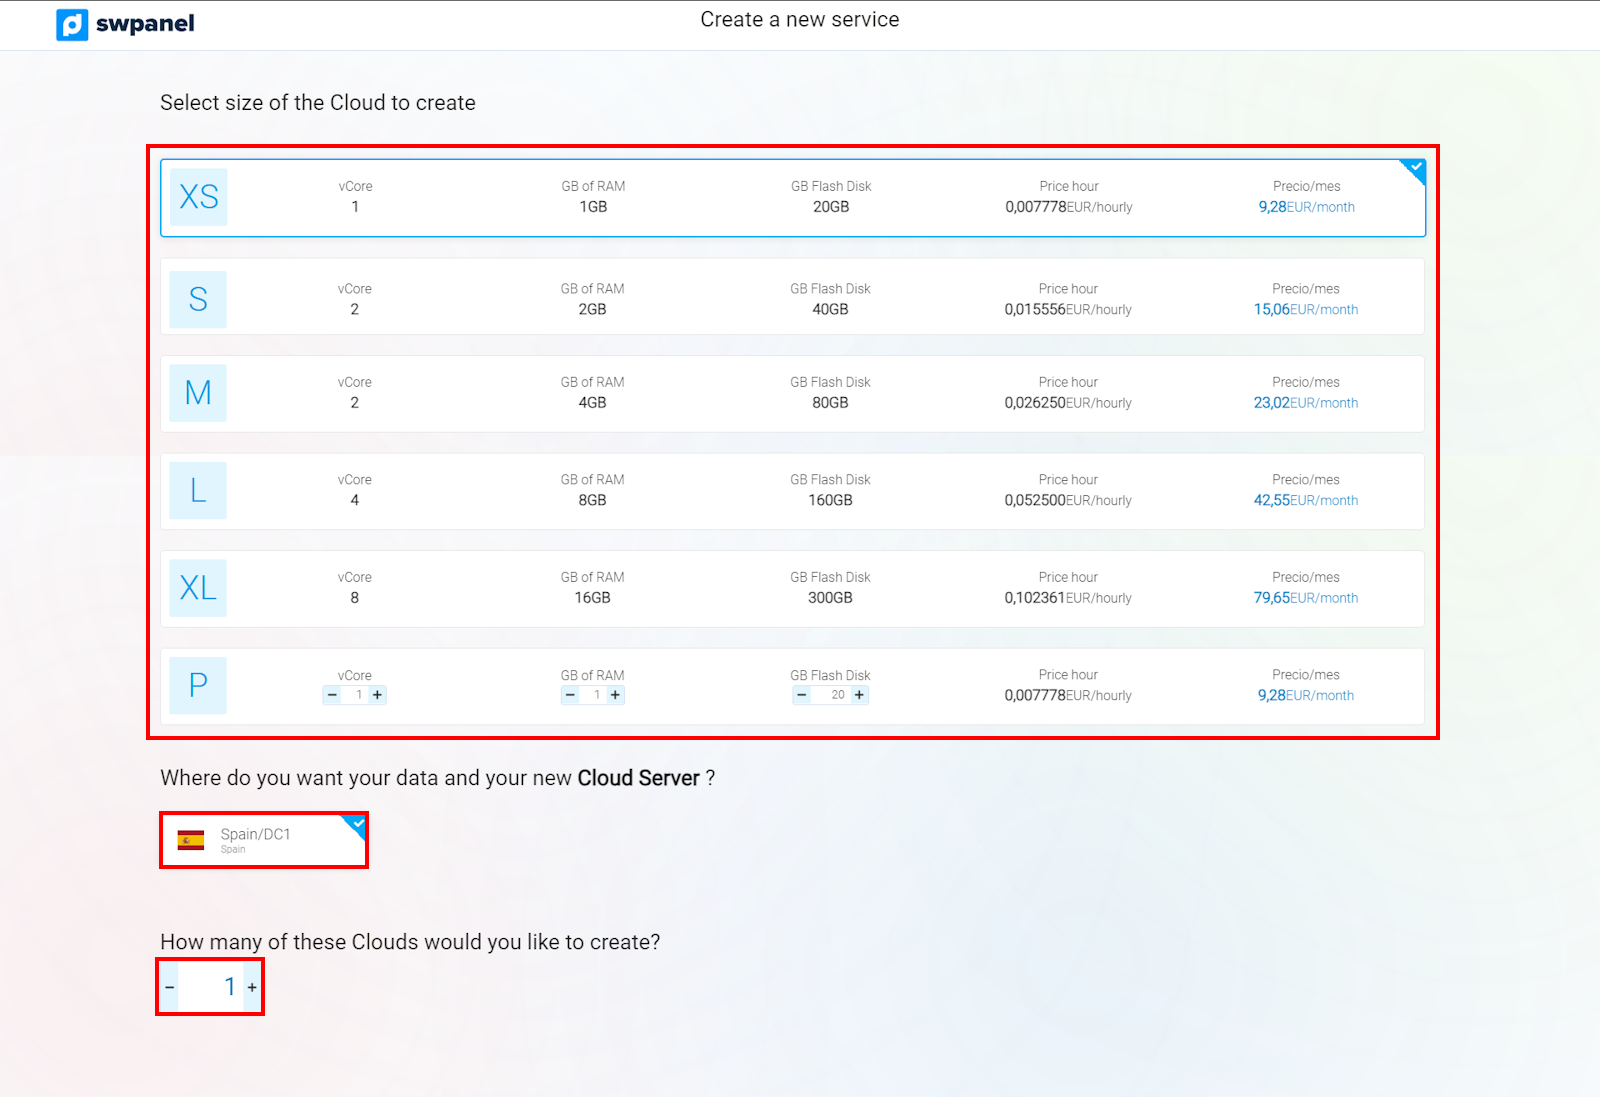Viewport: 1600px width, 1097px height.
Task: Increase number of Clouds to create
Action: (x=252, y=987)
